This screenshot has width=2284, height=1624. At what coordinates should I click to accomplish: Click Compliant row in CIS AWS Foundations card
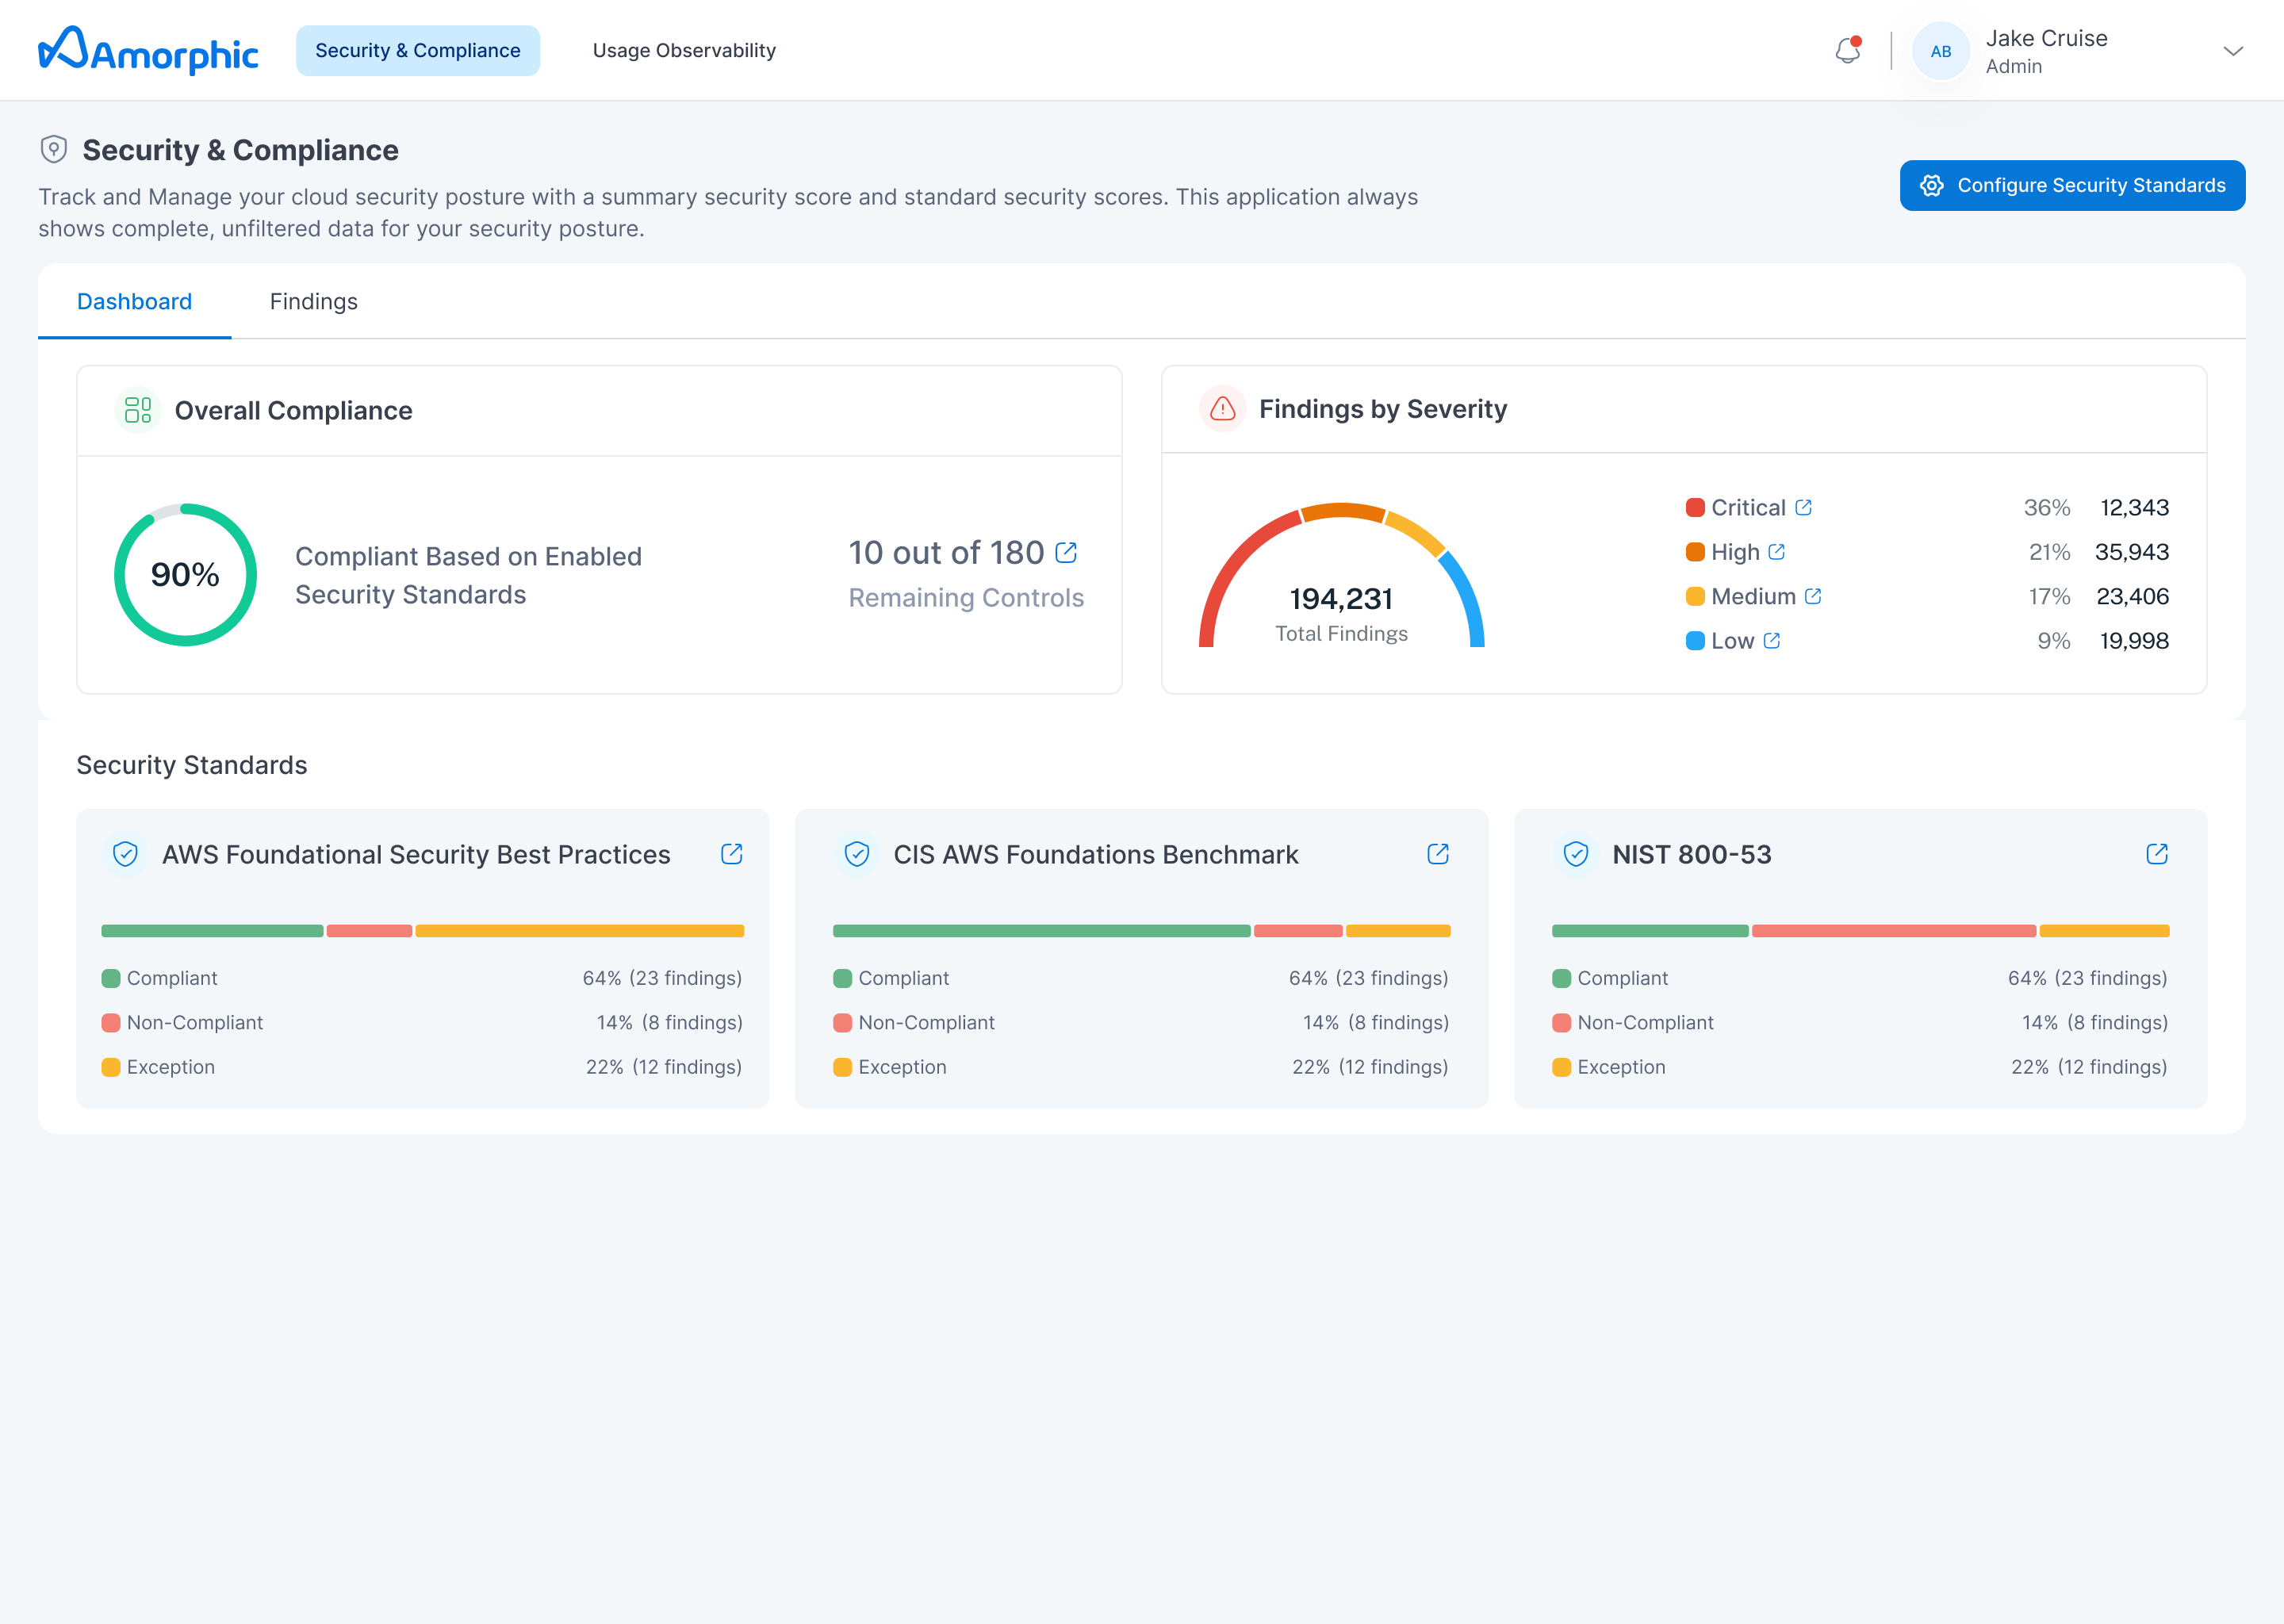(1141, 978)
